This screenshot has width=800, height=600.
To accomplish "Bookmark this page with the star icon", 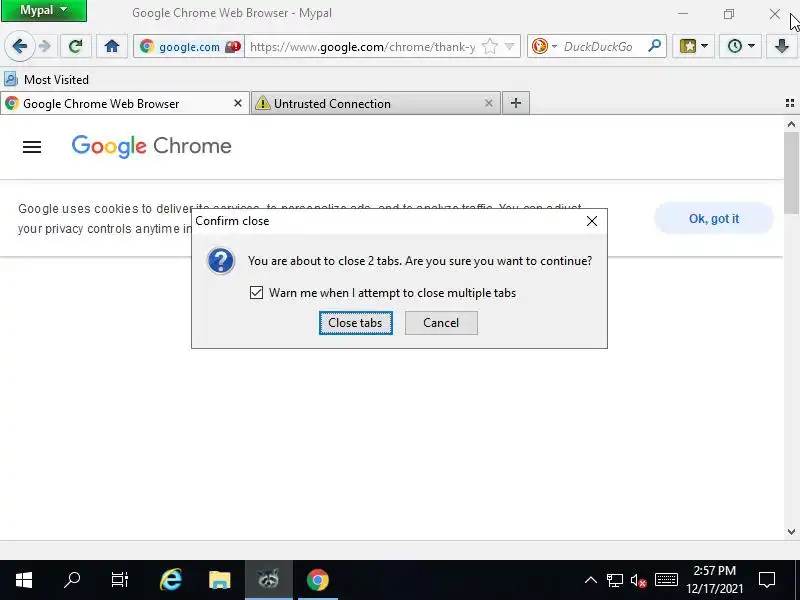I will [x=490, y=46].
